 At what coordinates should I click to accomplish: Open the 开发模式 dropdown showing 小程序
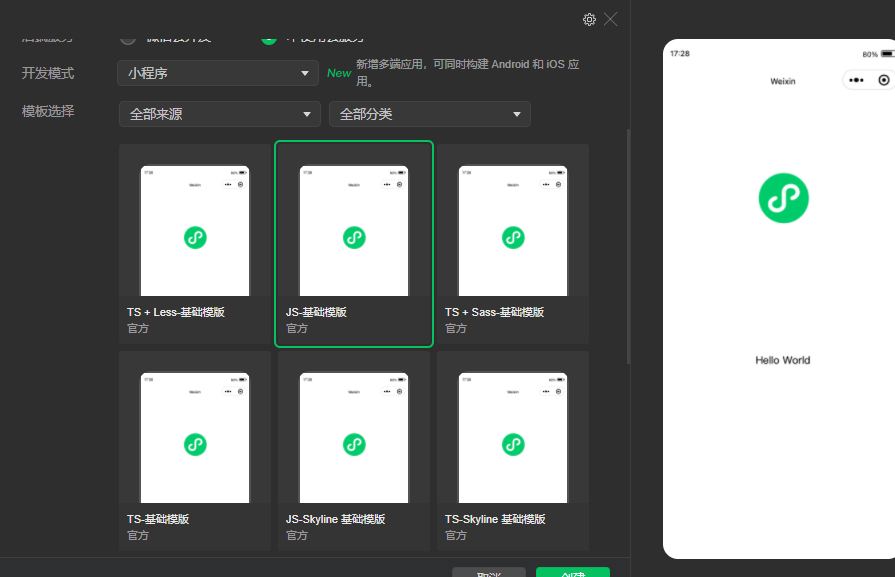pos(217,73)
